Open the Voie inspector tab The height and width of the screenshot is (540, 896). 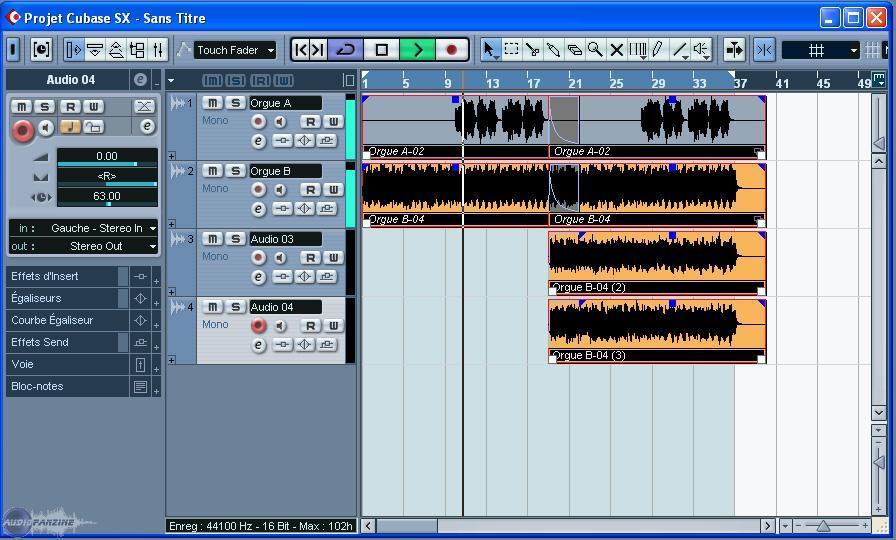pyautogui.click(x=67, y=364)
